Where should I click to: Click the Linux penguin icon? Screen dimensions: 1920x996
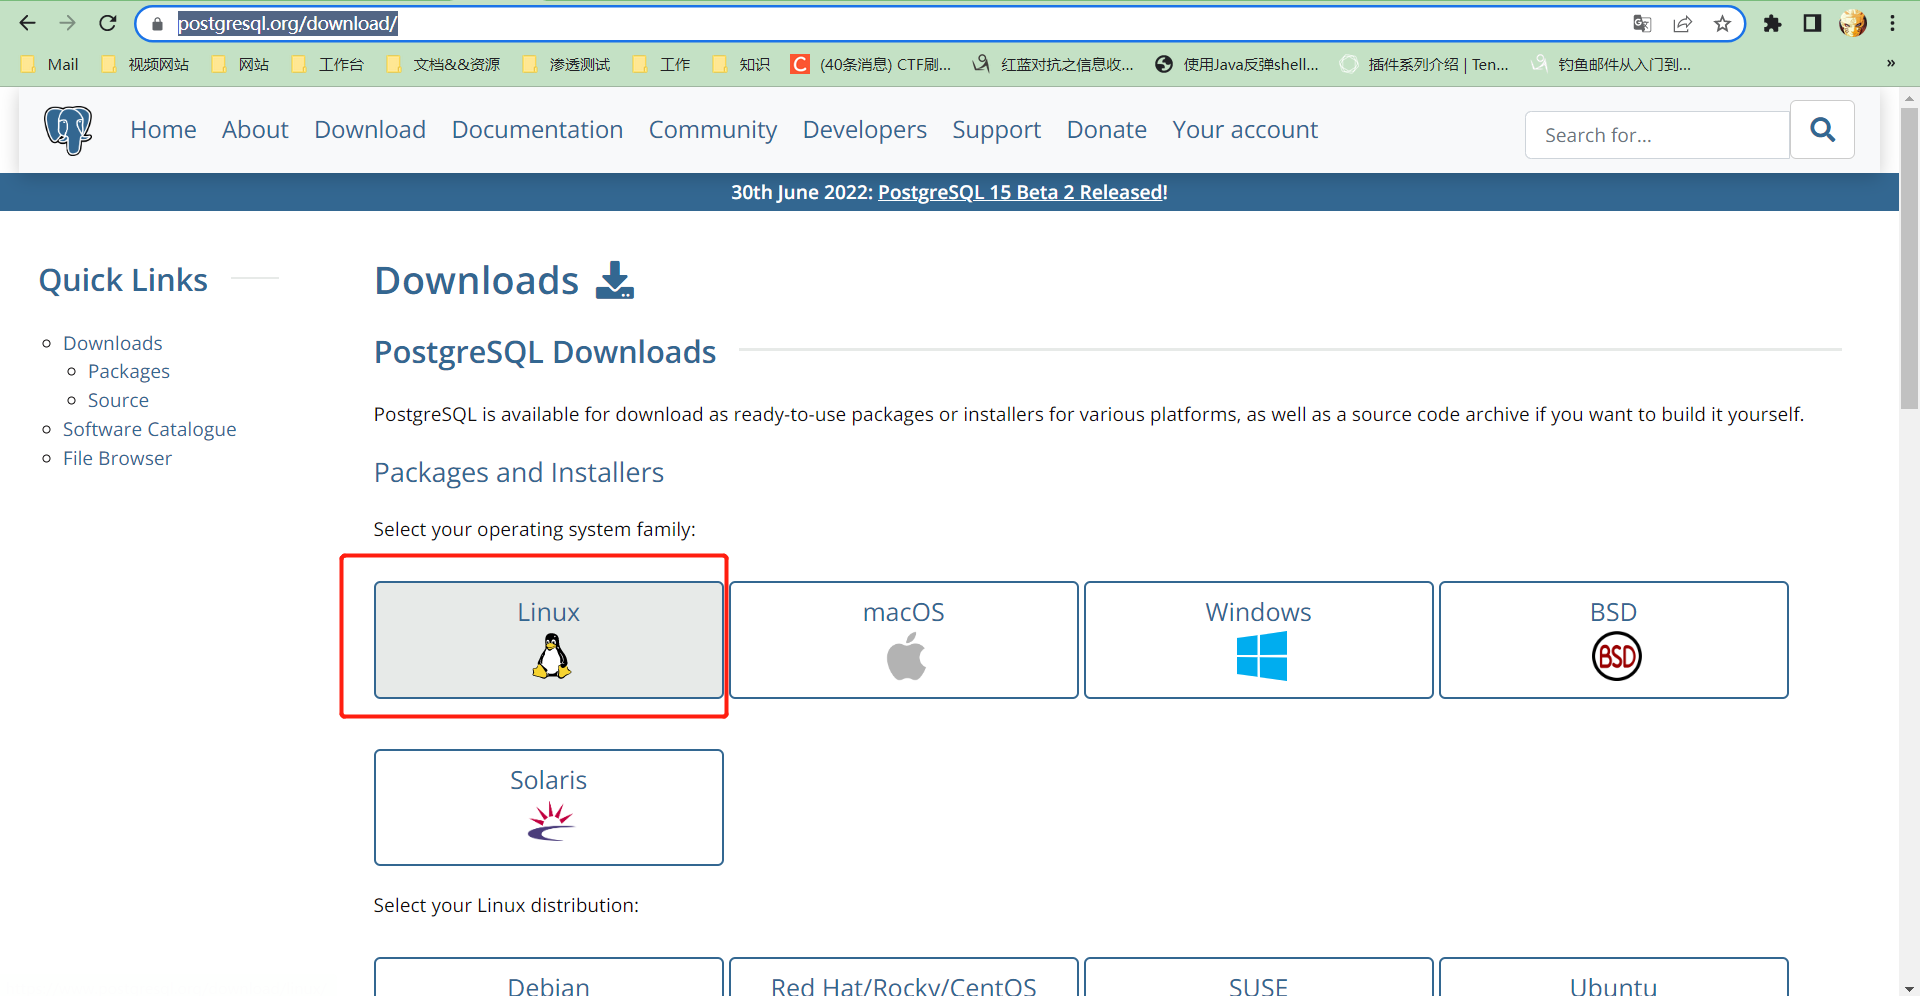click(551, 658)
